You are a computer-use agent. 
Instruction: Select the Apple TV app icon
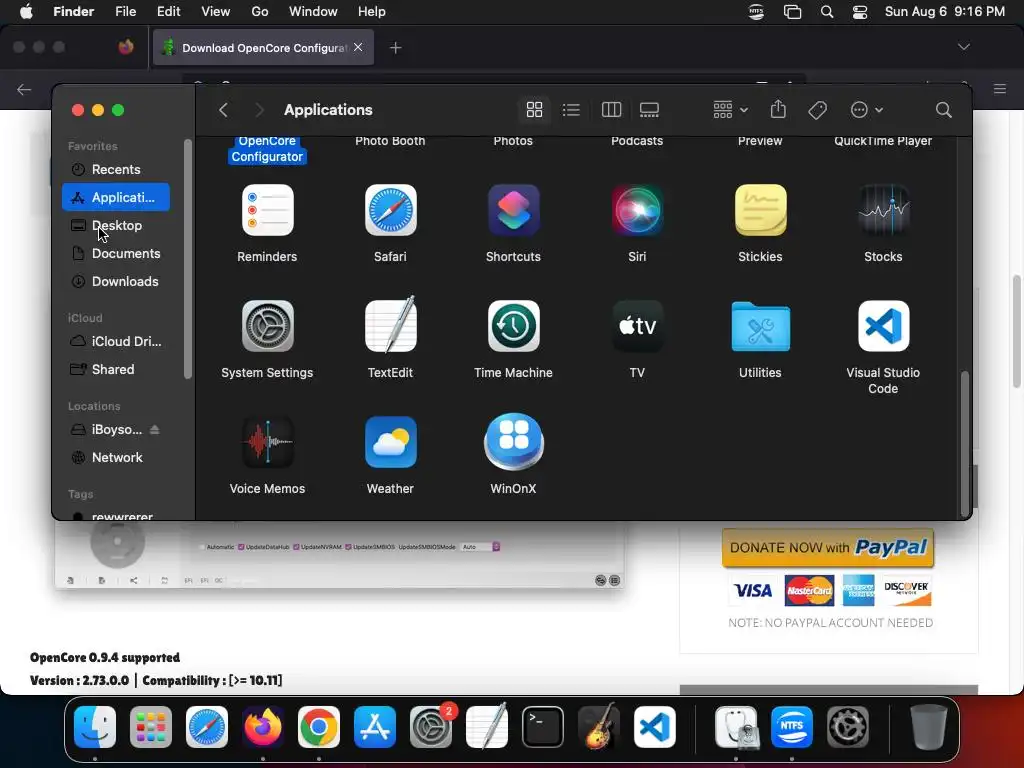pyautogui.click(x=637, y=326)
